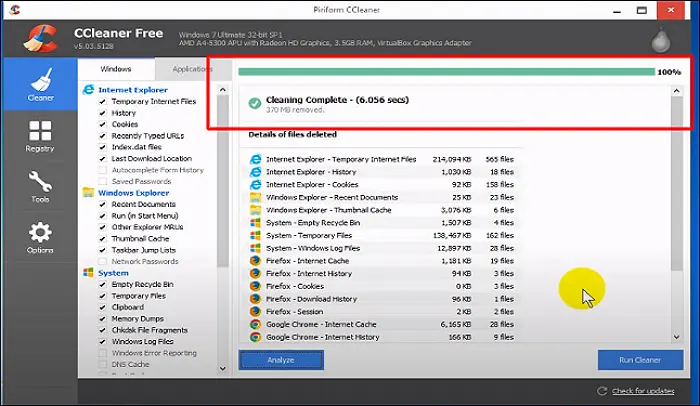
Task: Uncheck Temporary Internet Files checkbox
Action: coord(102,101)
